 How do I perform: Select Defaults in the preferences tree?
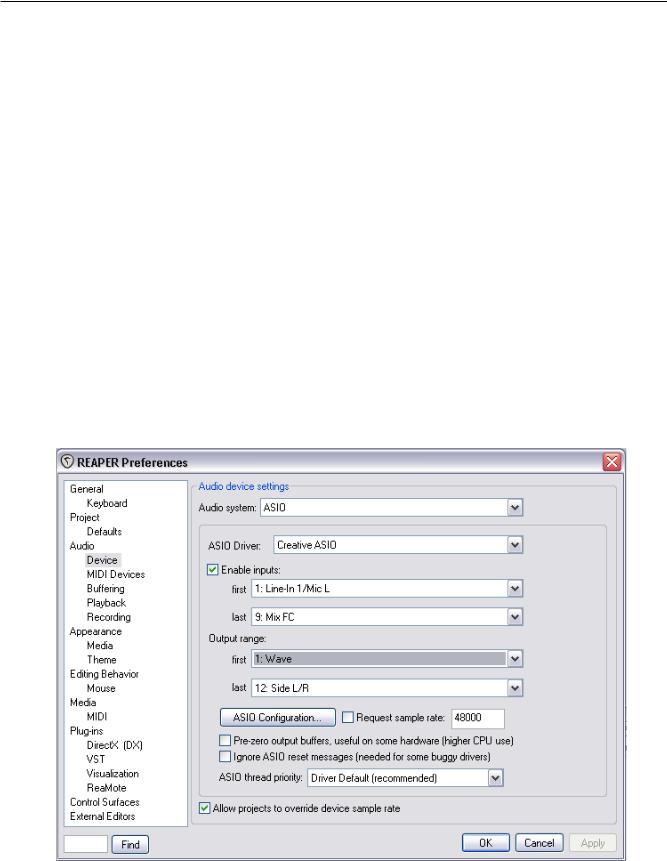pyautogui.click(x=104, y=532)
